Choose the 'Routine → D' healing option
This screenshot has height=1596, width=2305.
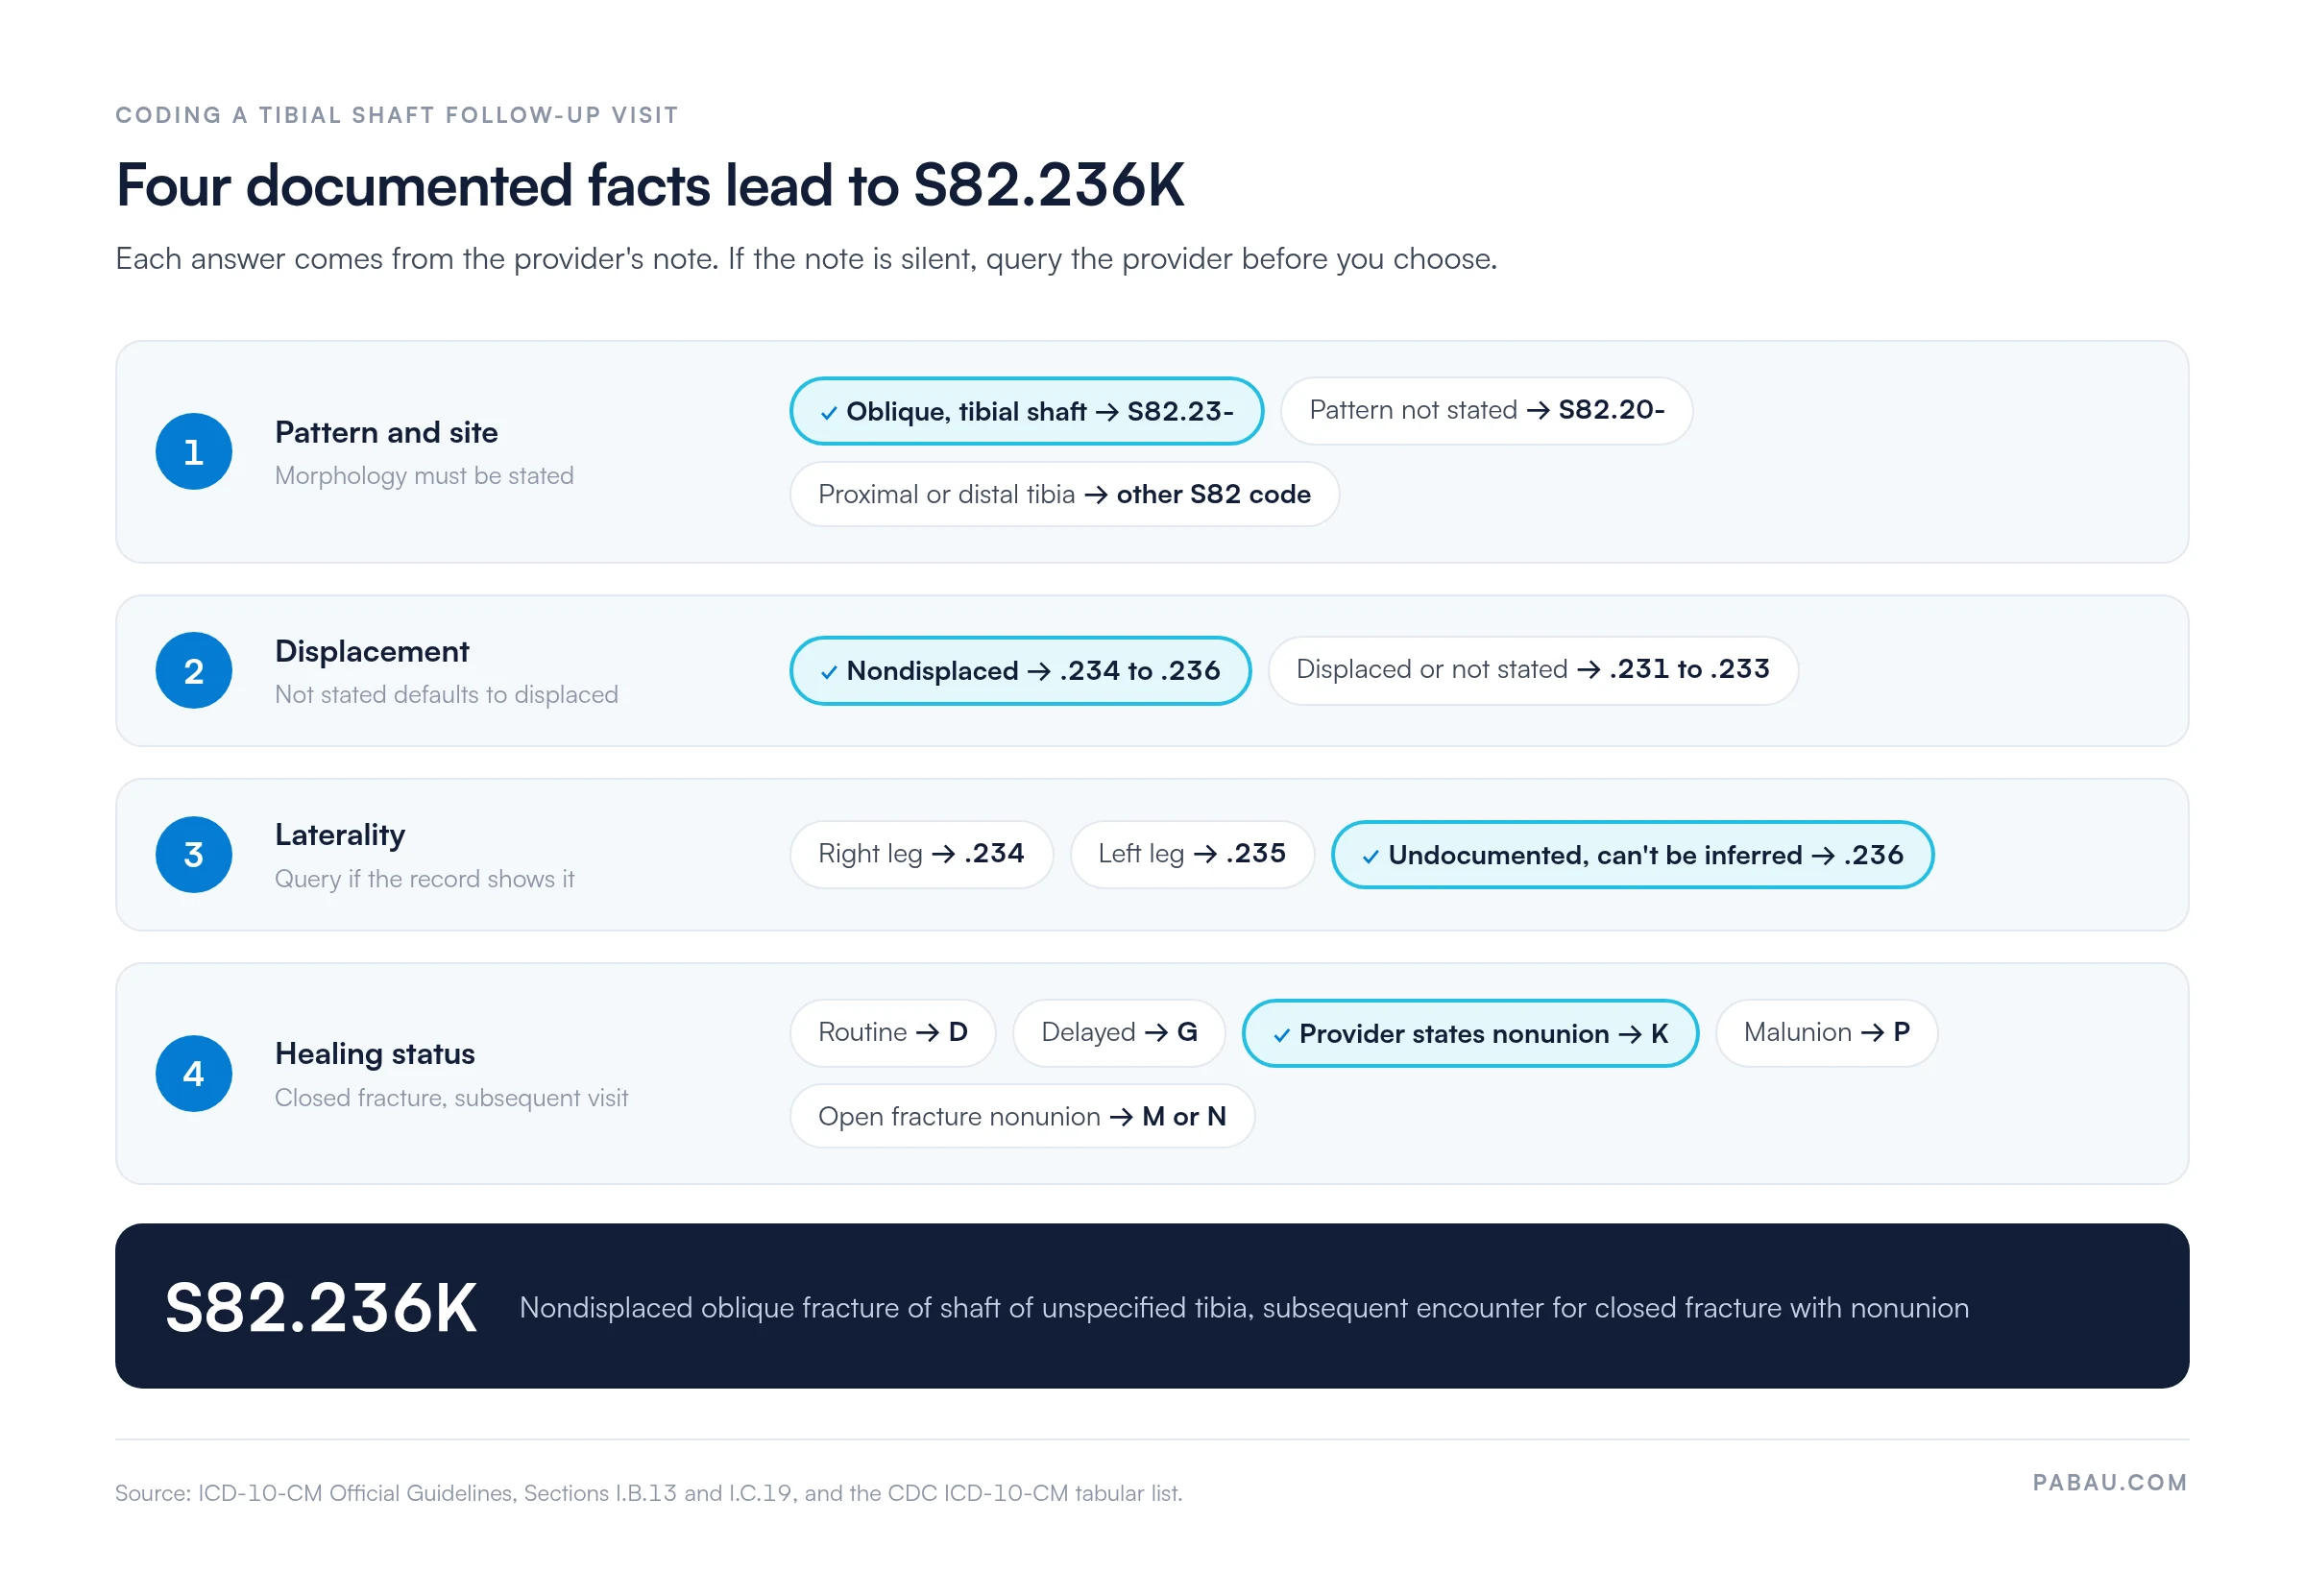coord(892,1033)
